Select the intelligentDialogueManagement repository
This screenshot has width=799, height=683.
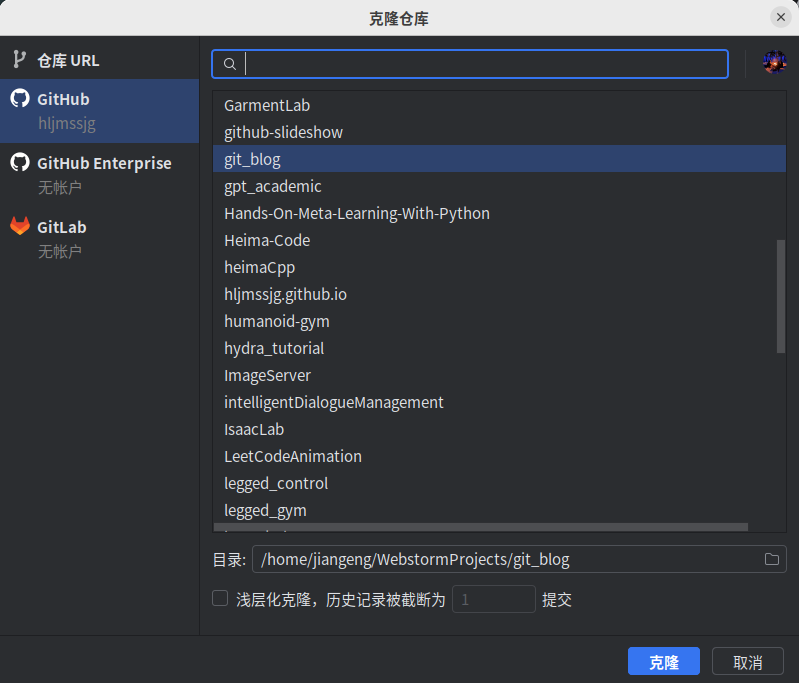click(x=499, y=402)
